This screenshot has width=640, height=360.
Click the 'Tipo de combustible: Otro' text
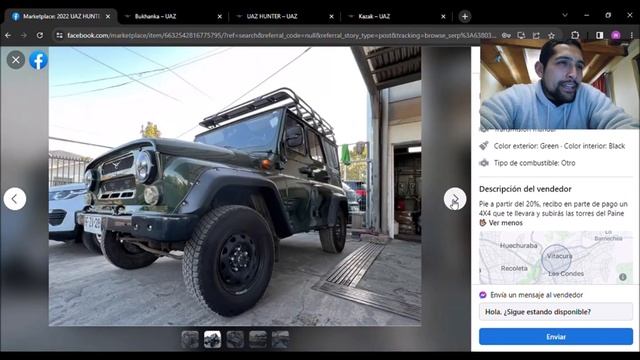click(534, 163)
